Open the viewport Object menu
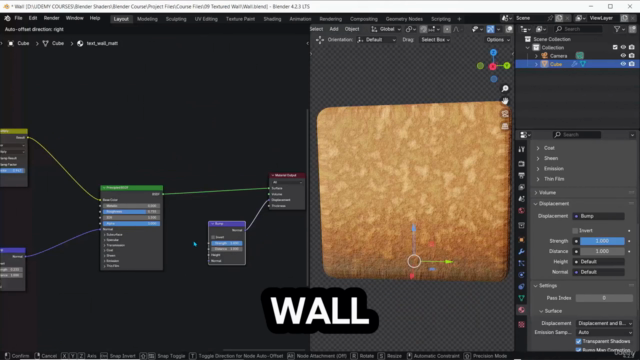The height and width of the screenshot is (360, 640). coord(352,29)
